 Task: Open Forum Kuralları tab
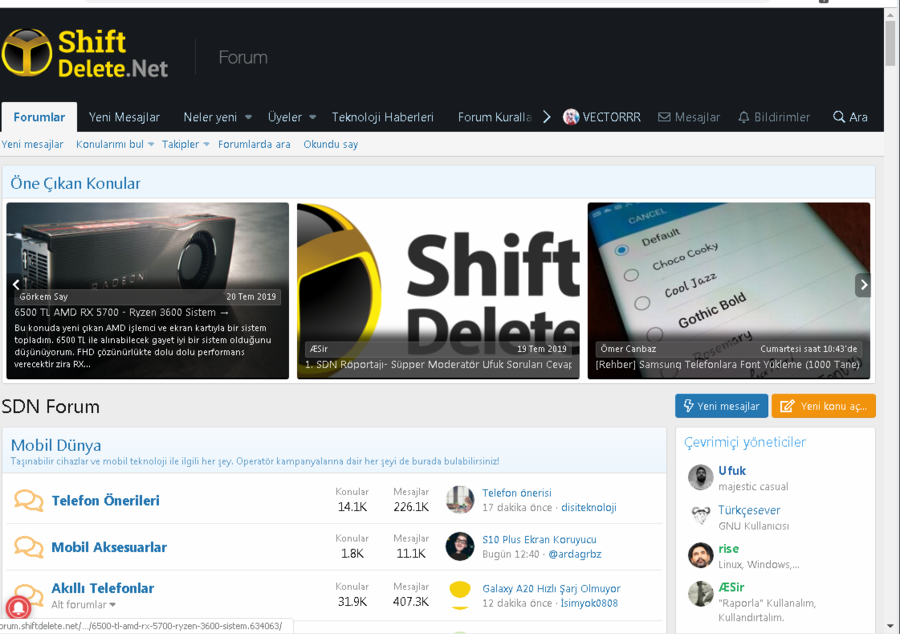point(495,117)
